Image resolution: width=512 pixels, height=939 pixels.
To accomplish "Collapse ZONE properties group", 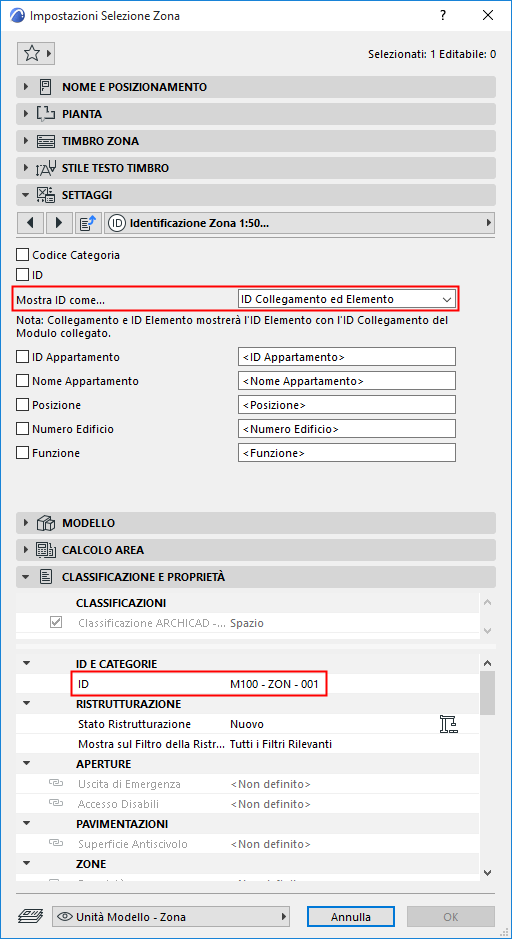I will tap(26, 864).
